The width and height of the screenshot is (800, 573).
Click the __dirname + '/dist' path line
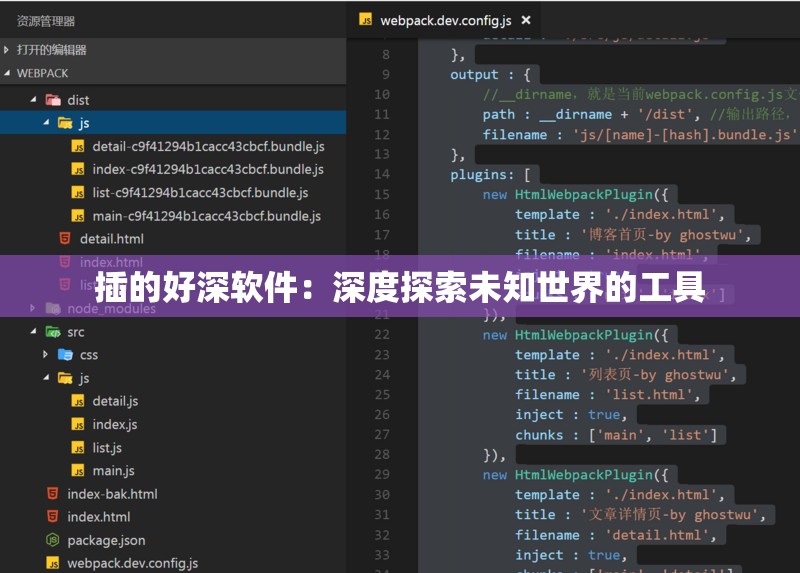coord(592,114)
